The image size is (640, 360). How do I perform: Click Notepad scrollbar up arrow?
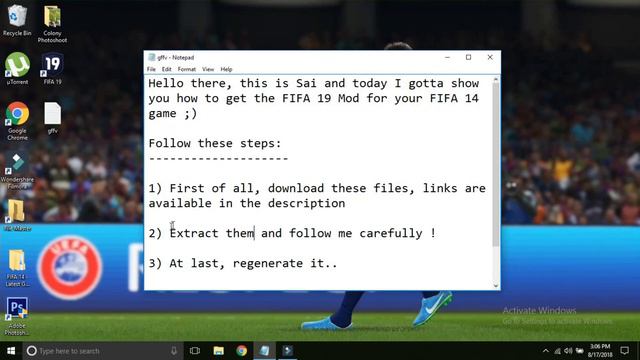click(x=496, y=80)
